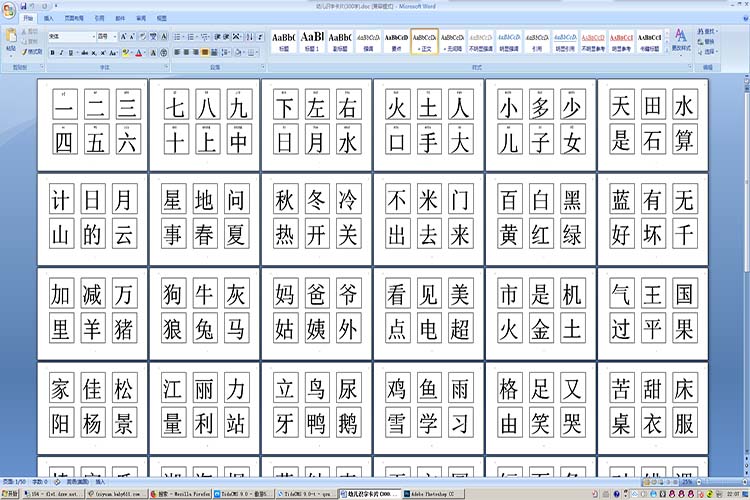Apply first AaBbC title style
Image resolution: width=750 pixels, height=500 pixels.
tap(284, 41)
